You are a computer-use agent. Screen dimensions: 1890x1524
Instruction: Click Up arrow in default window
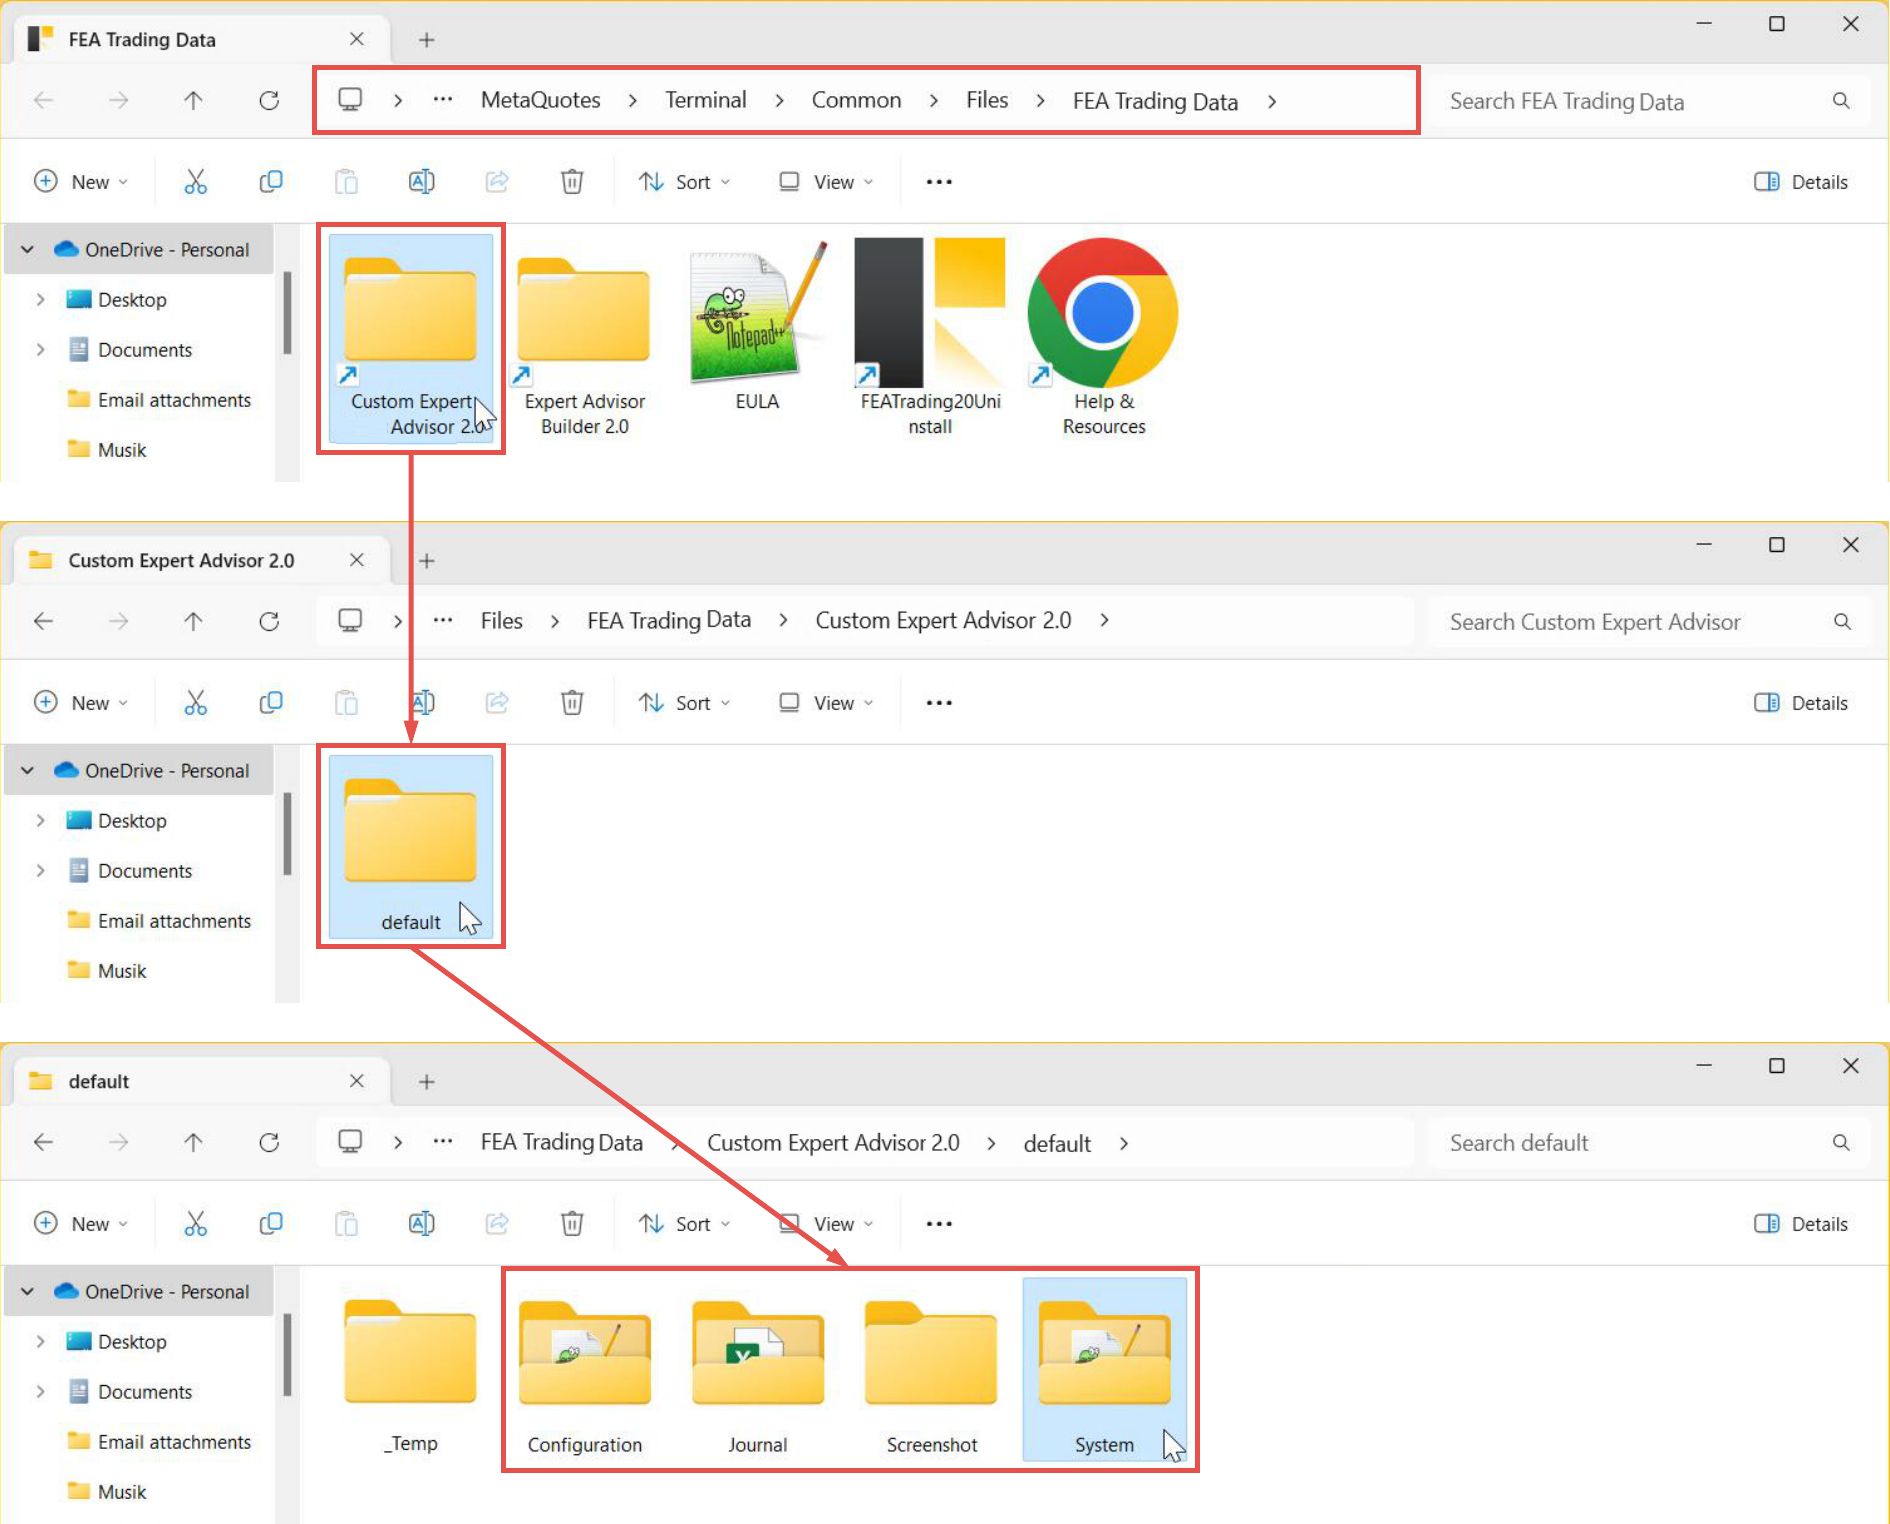click(x=193, y=1142)
